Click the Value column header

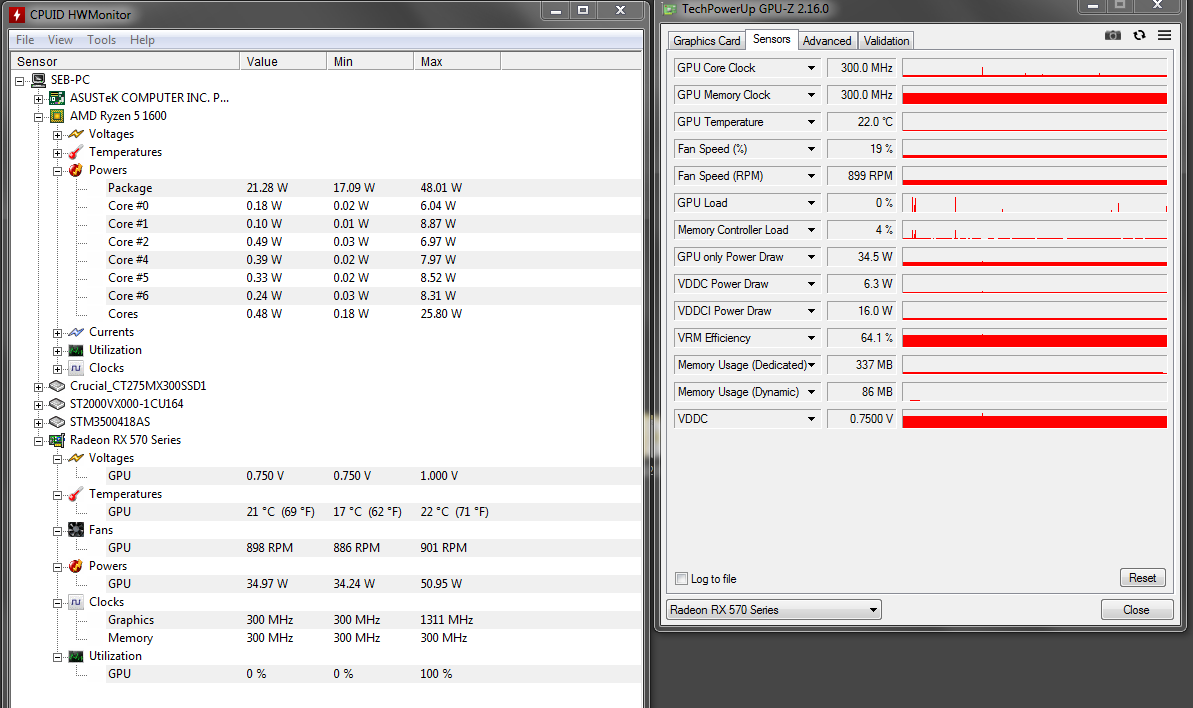[284, 62]
